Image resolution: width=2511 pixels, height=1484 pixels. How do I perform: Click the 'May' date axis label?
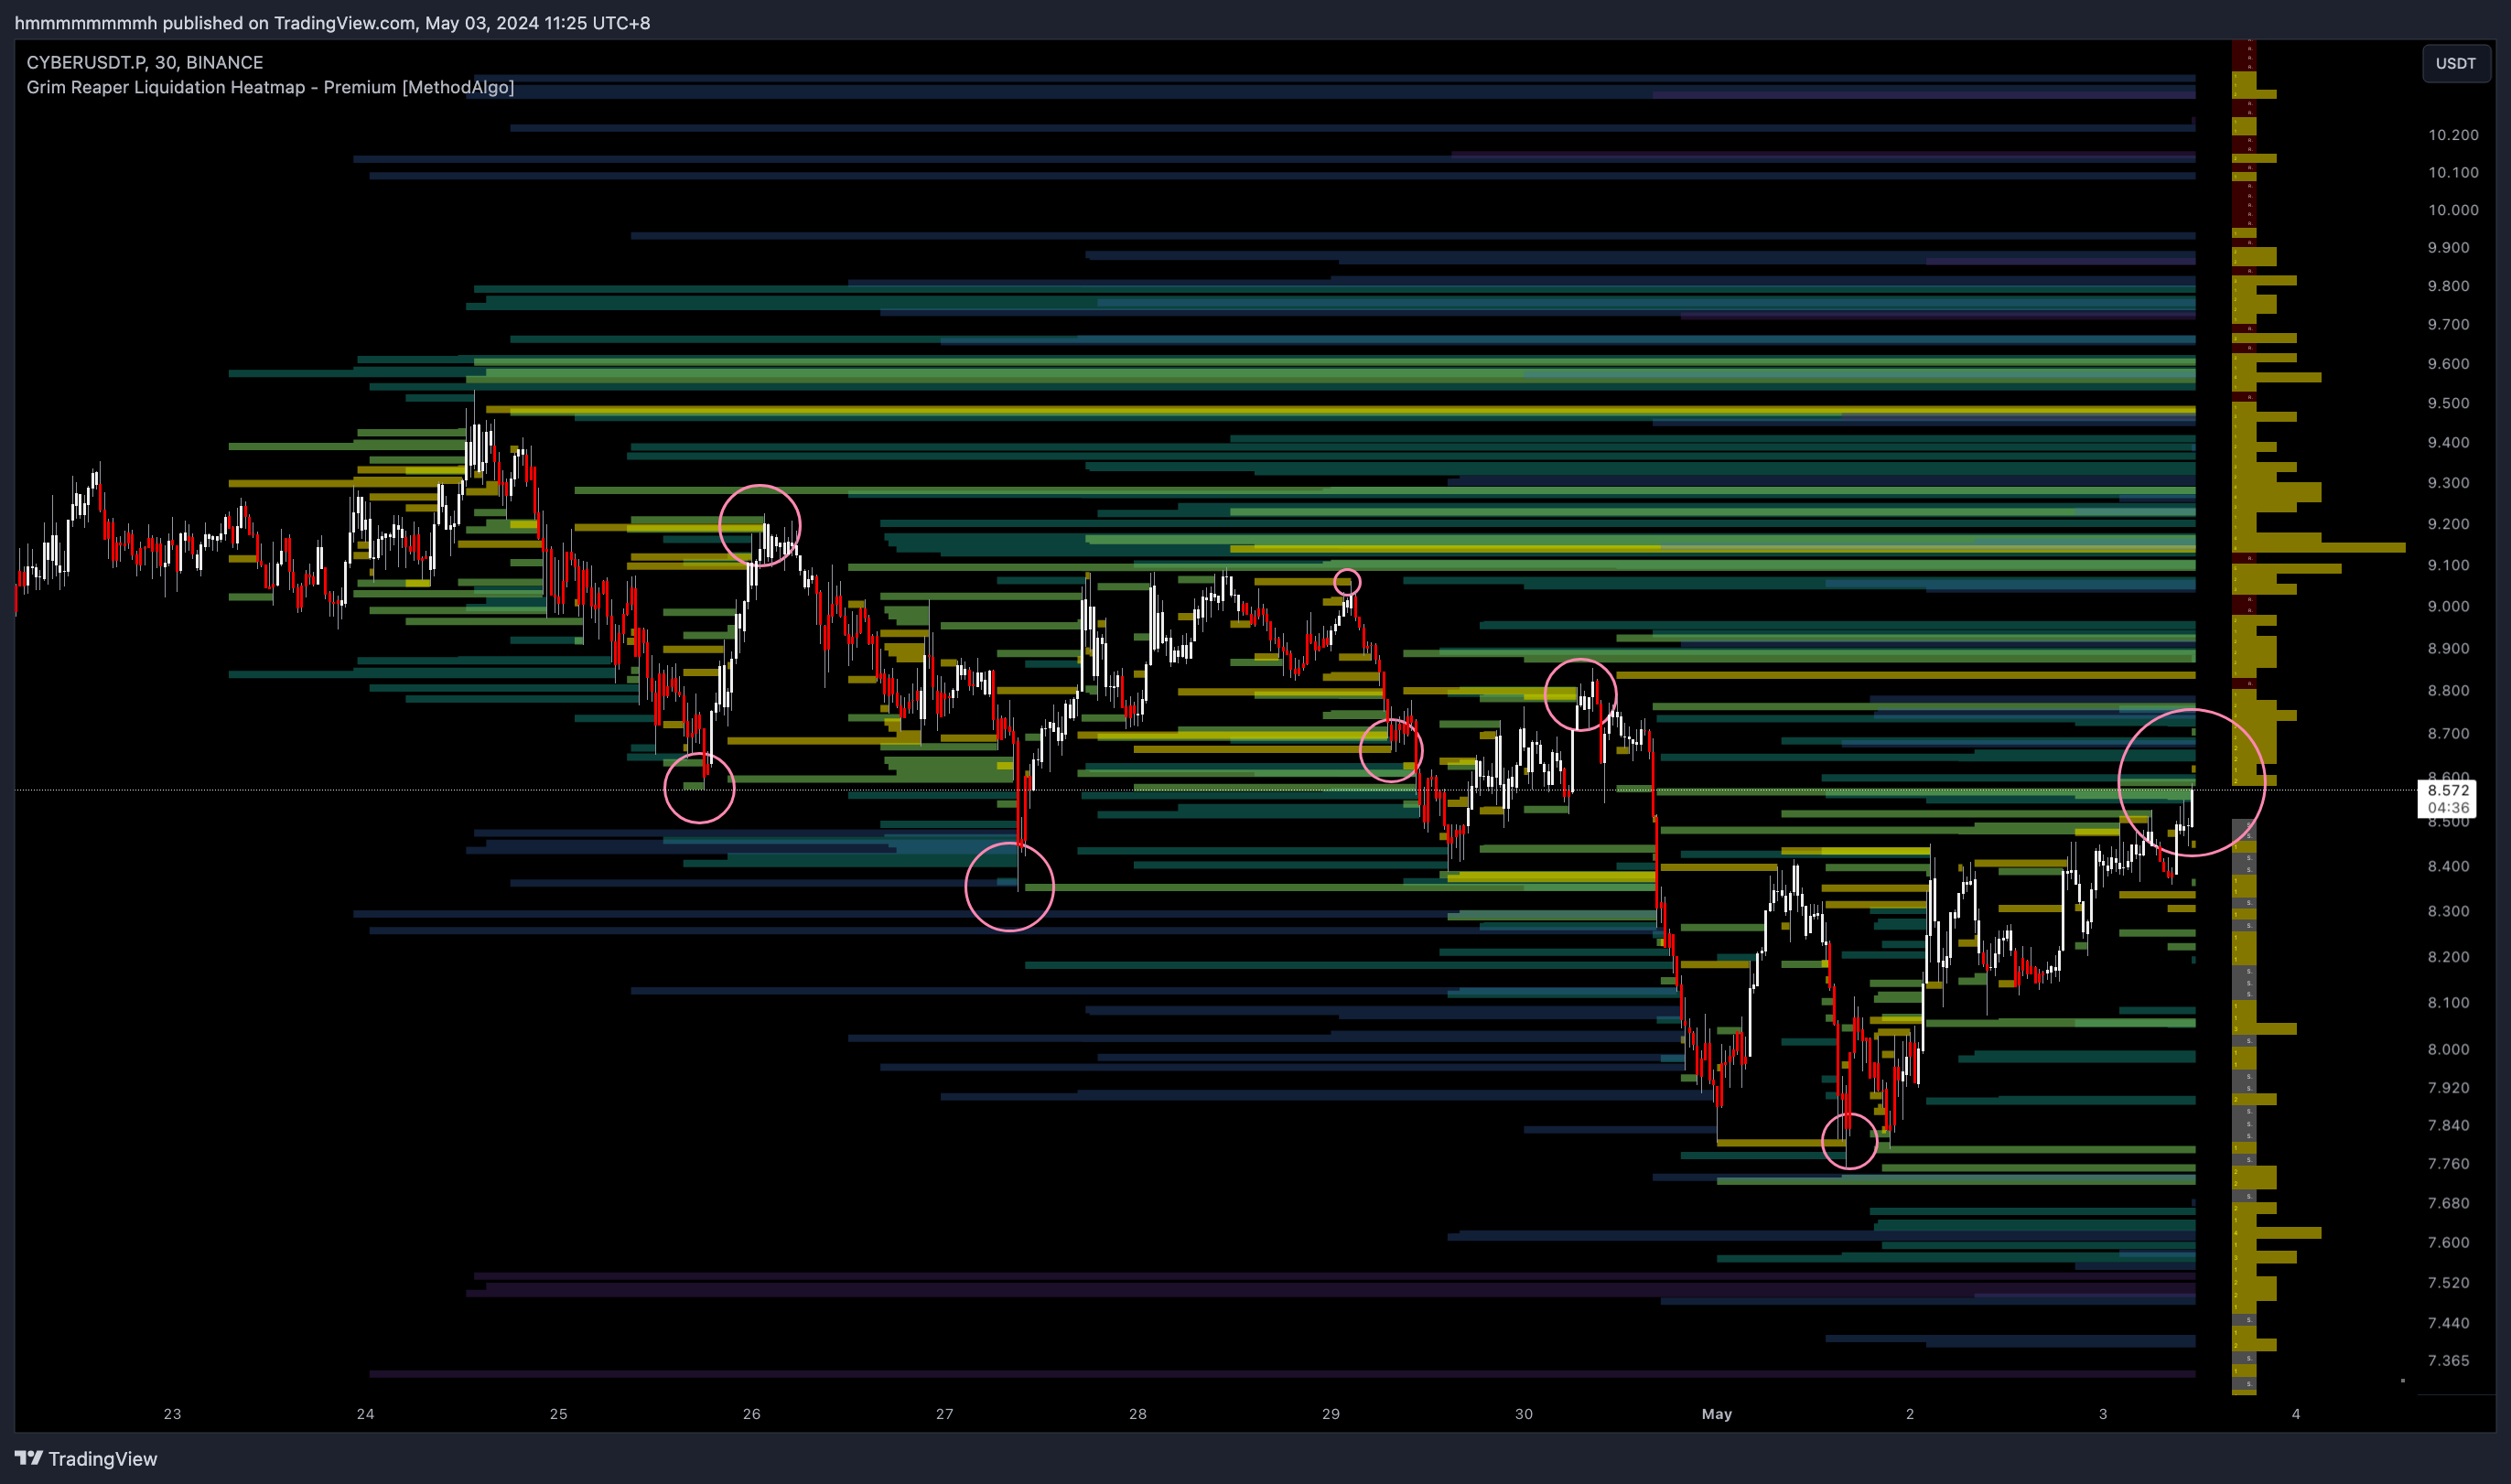[x=1716, y=1413]
